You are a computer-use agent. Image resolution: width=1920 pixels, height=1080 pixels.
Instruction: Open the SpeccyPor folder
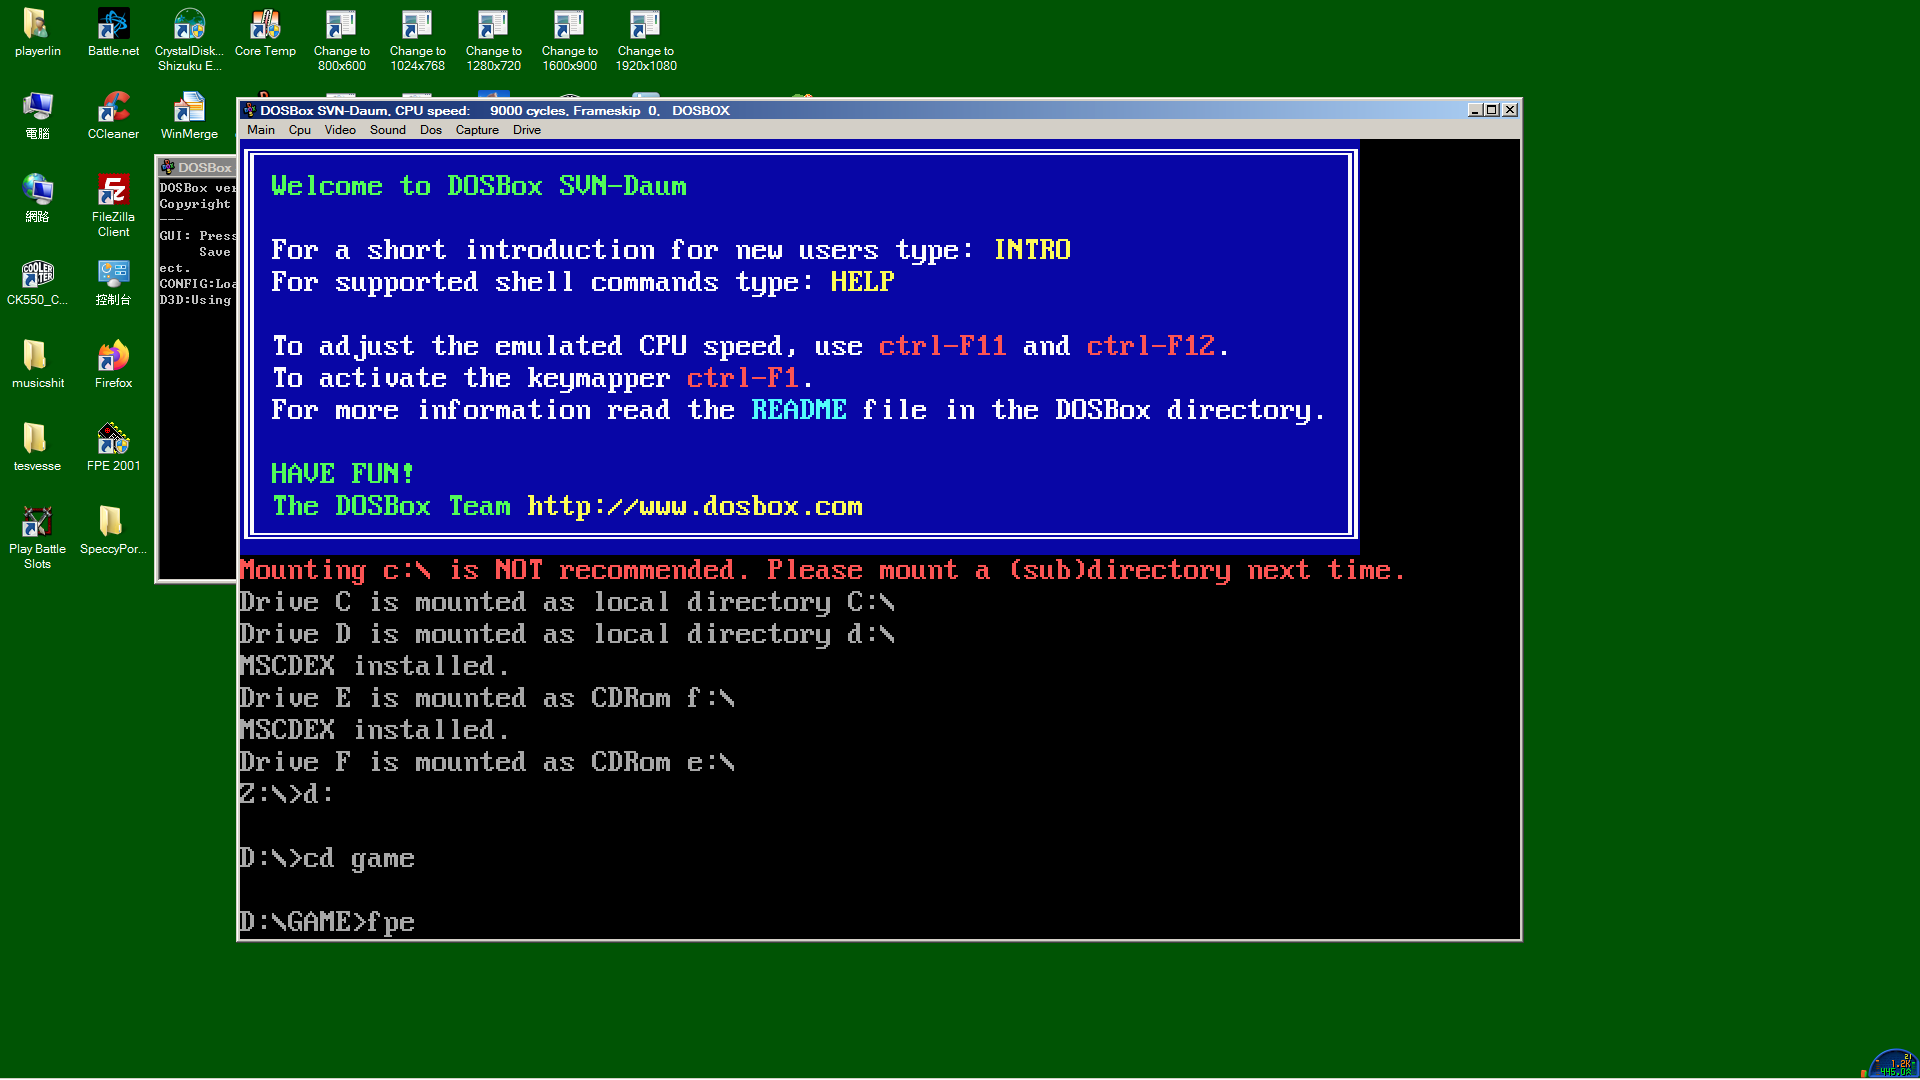[x=112, y=520]
